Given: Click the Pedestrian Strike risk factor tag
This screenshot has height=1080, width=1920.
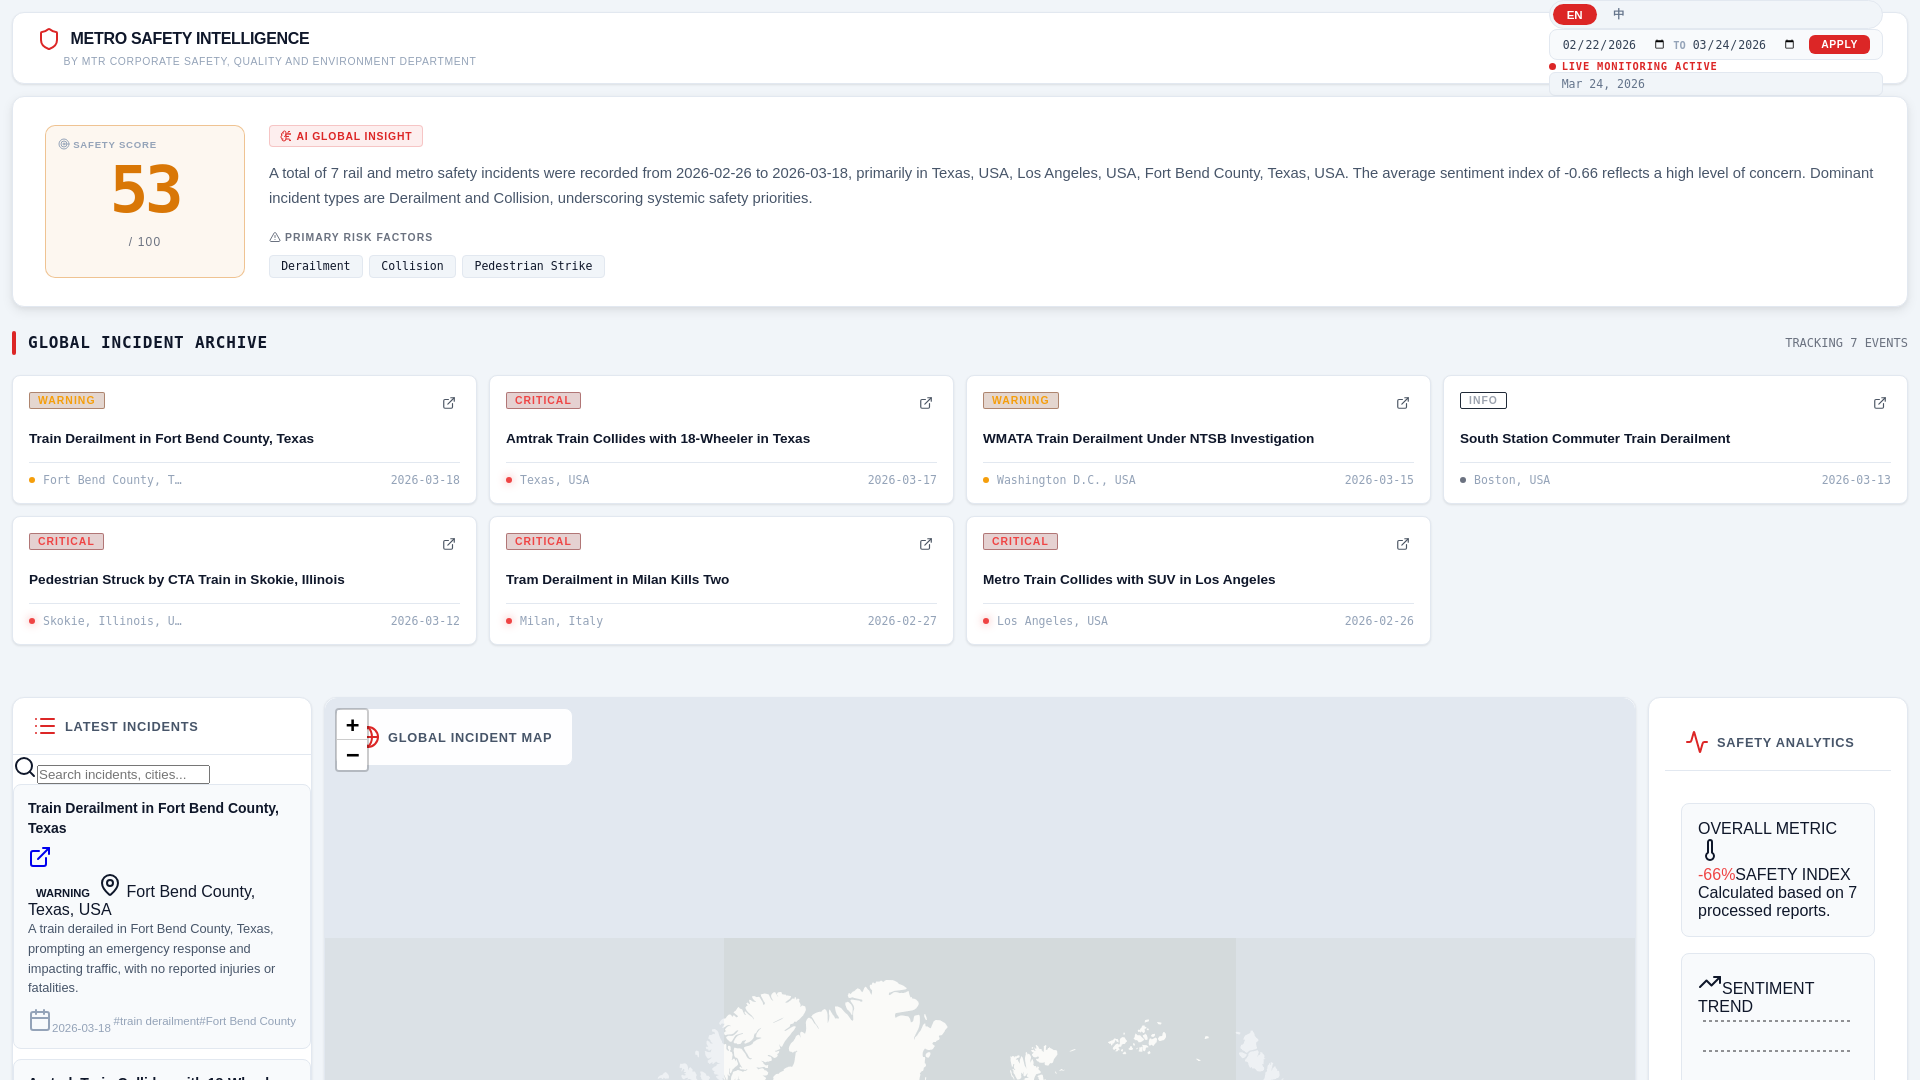Looking at the screenshot, I should (x=533, y=266).
